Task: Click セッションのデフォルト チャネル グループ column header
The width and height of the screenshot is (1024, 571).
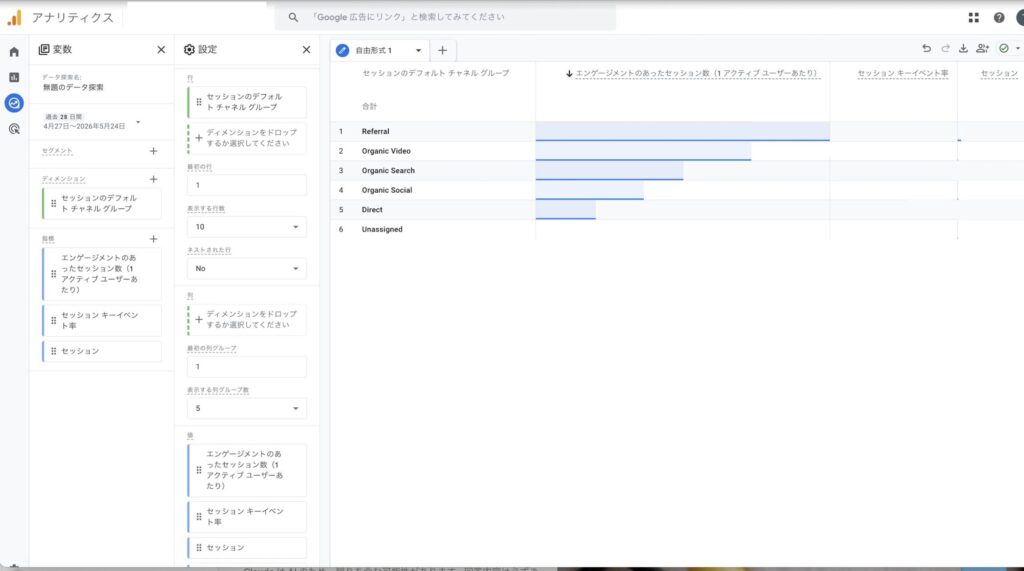Action: point(436,73)
